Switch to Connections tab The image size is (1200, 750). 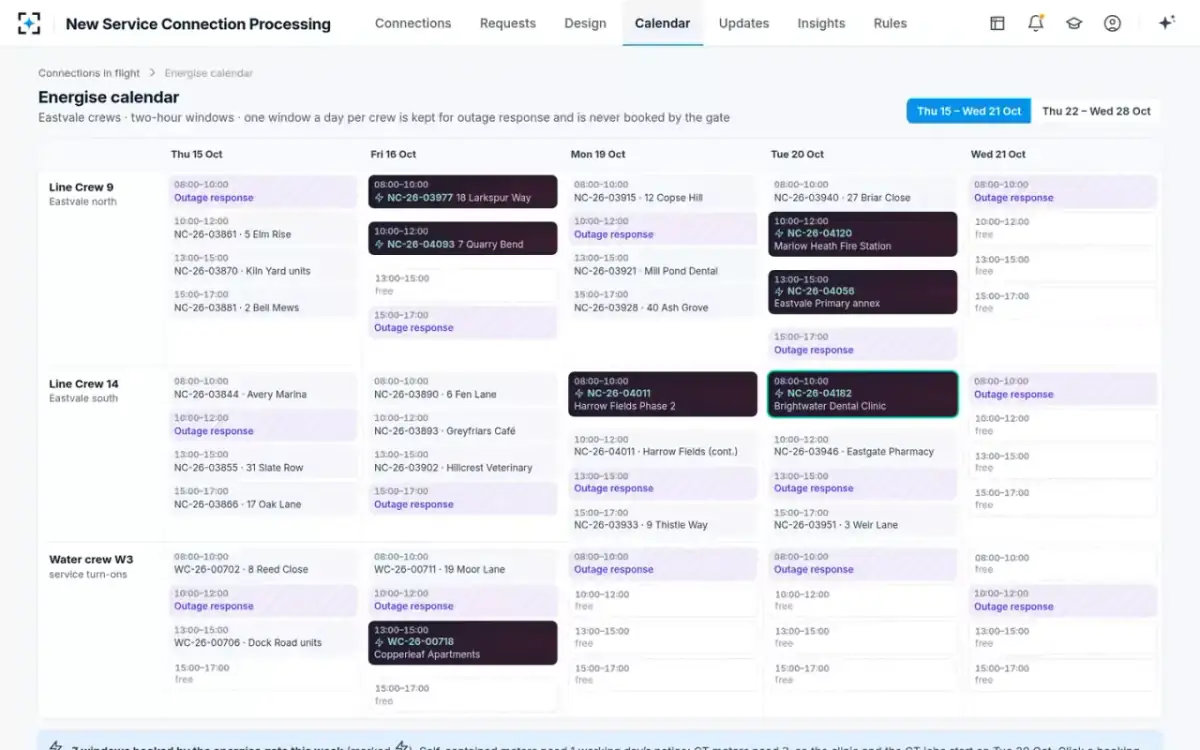click(x=413, y=23)
